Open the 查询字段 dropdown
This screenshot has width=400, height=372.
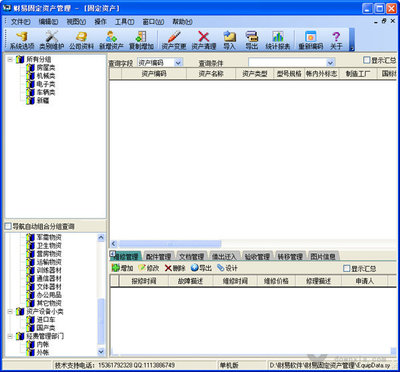coord(178,63)
